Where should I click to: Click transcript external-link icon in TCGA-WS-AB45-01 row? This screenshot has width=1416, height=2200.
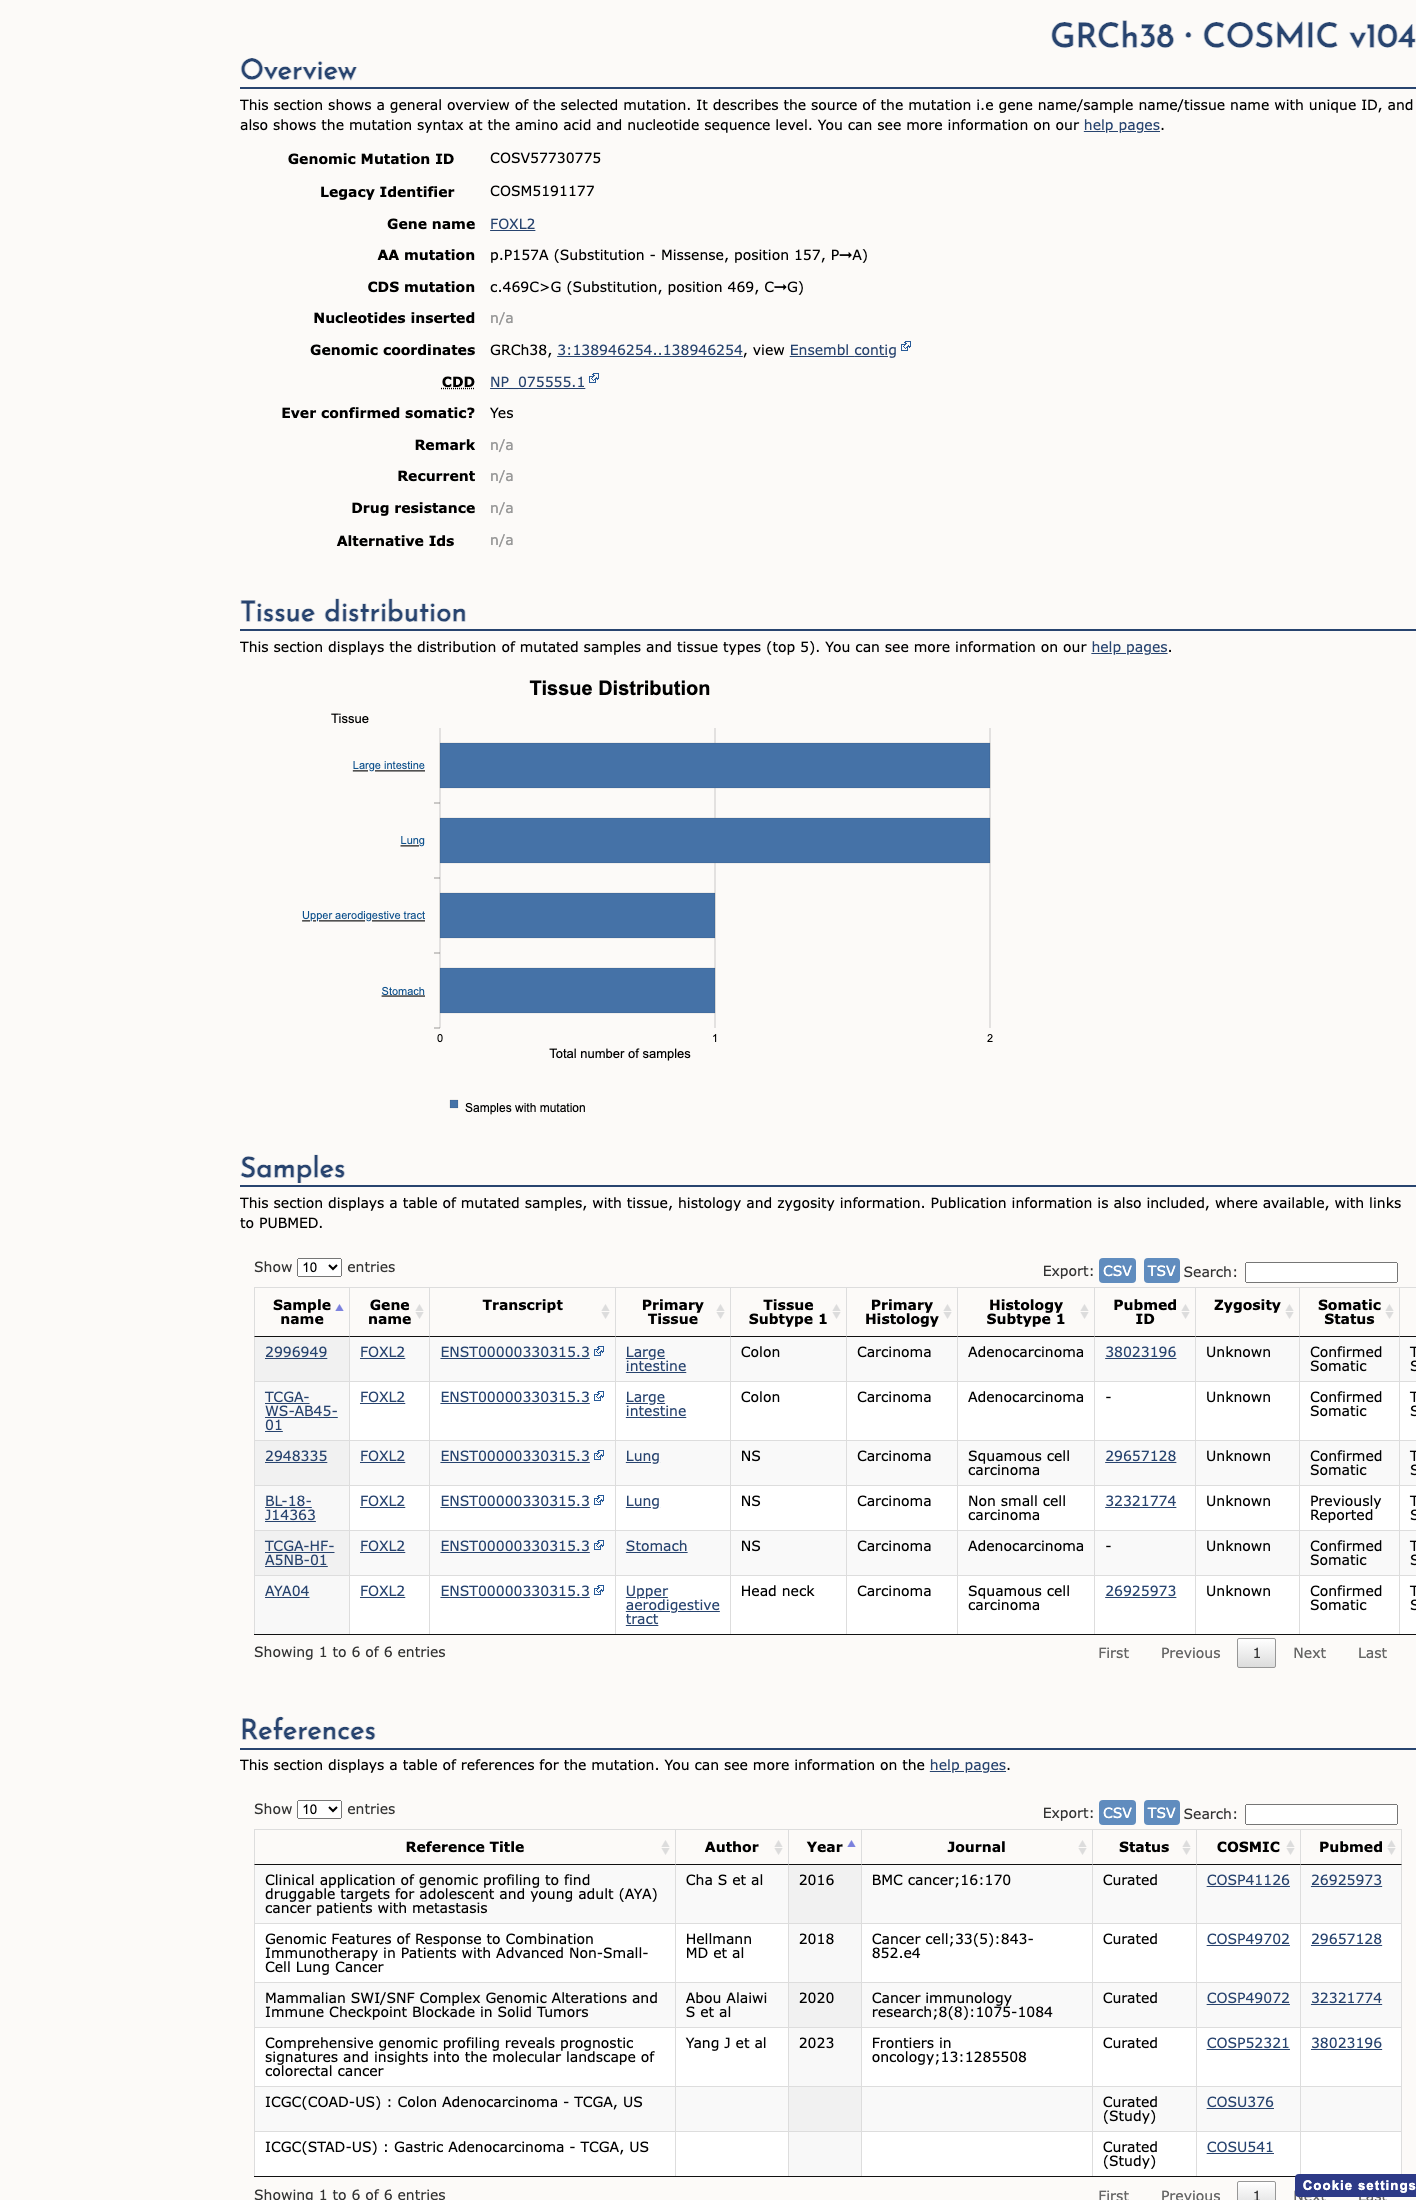[x=599, y=1396]
